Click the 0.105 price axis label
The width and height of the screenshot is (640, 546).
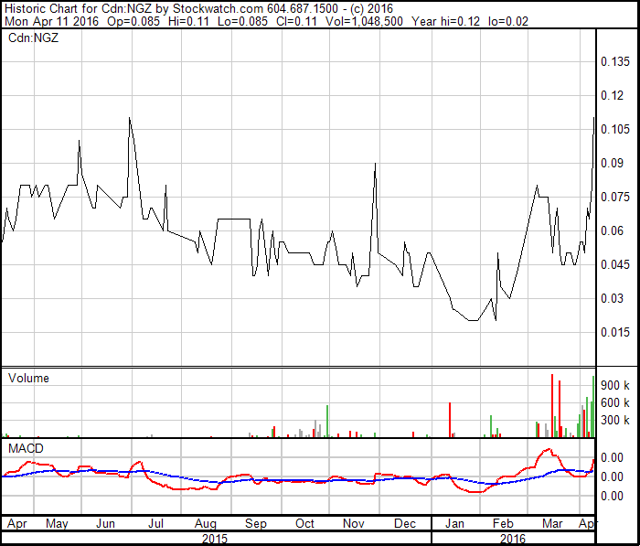click(x=615, y=129)
